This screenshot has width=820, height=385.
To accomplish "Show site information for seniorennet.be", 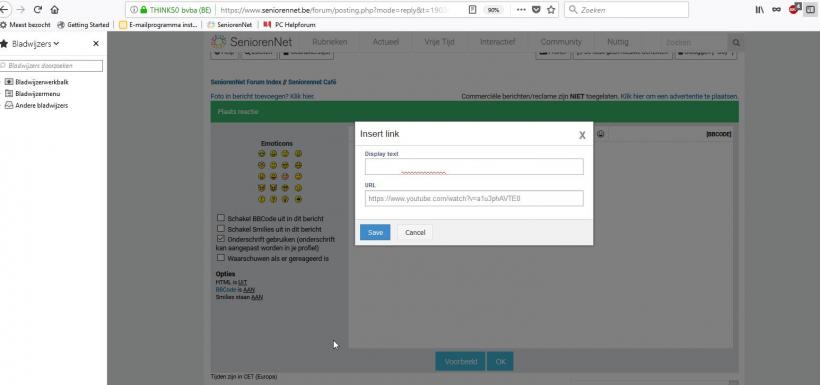I will pyautogui.click(x=133, y=9).
